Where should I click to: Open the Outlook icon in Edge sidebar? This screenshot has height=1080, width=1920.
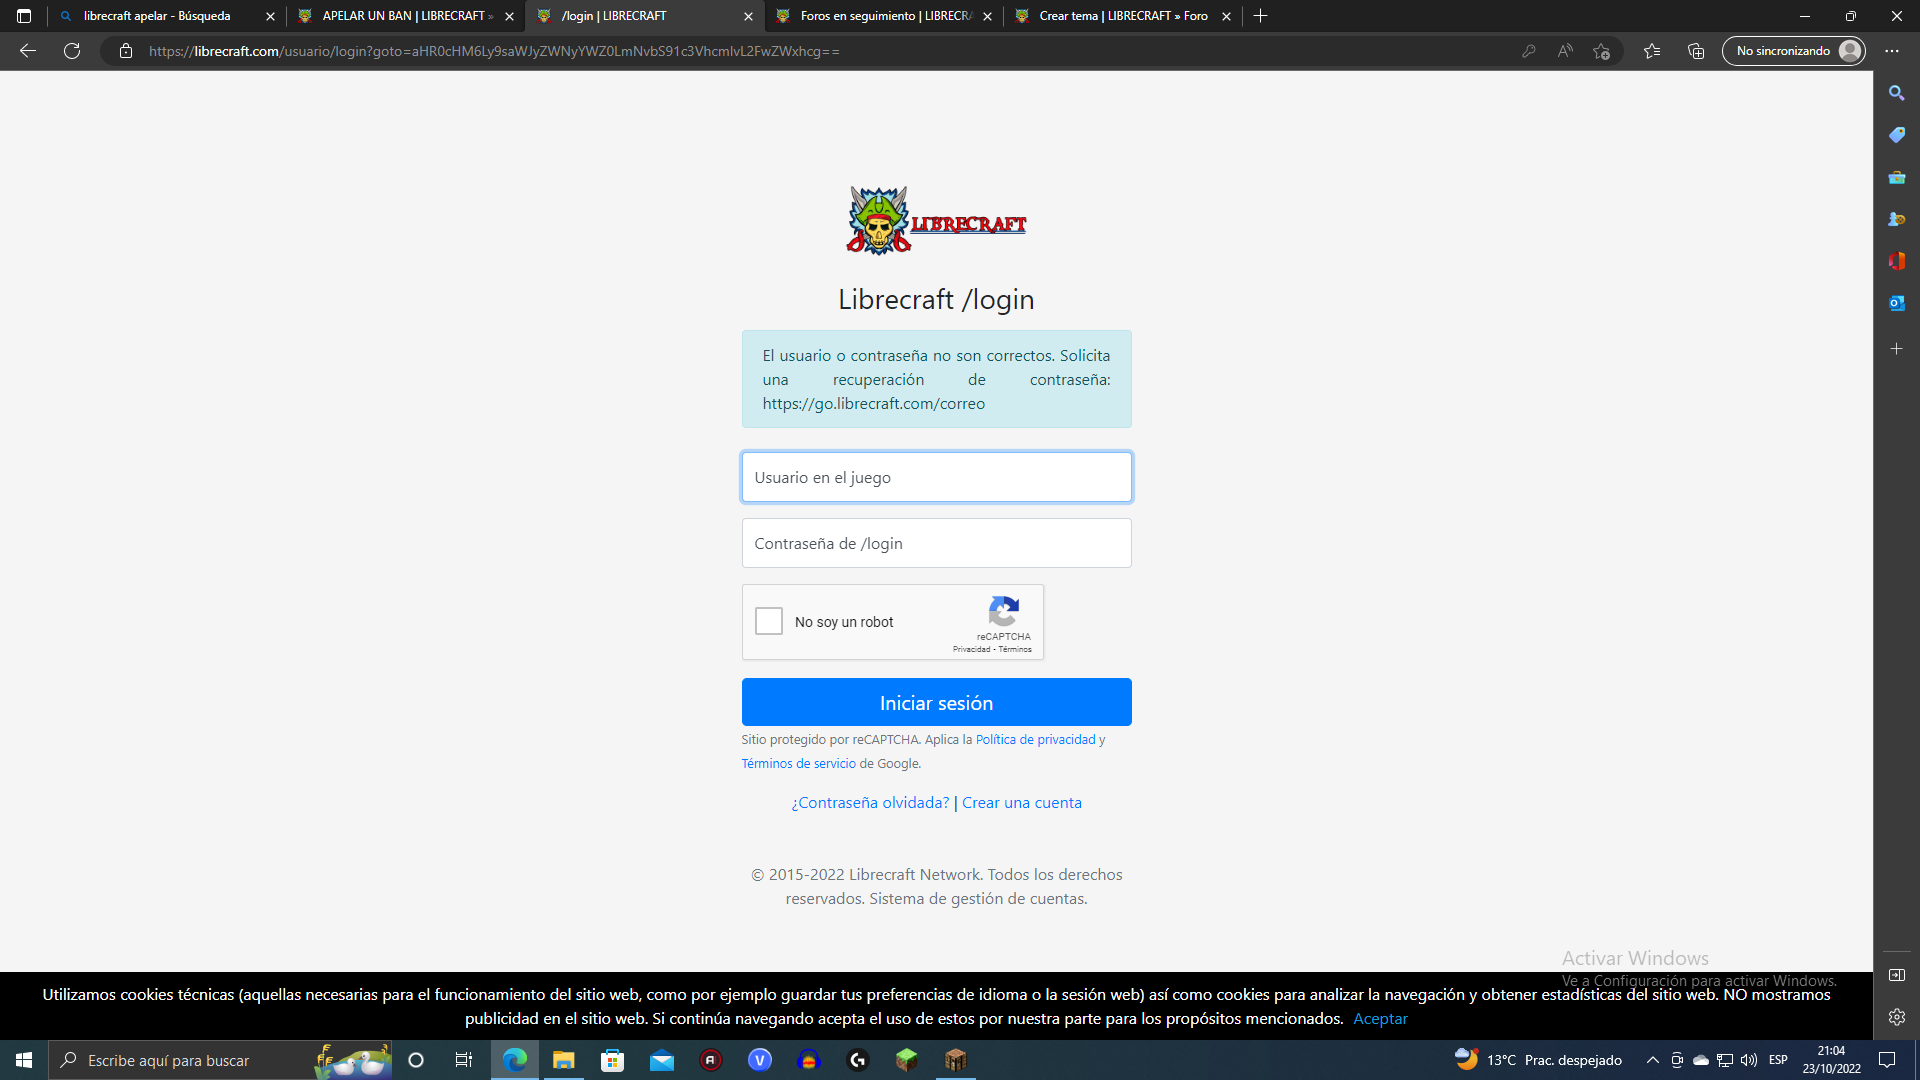coord(1896,303)
